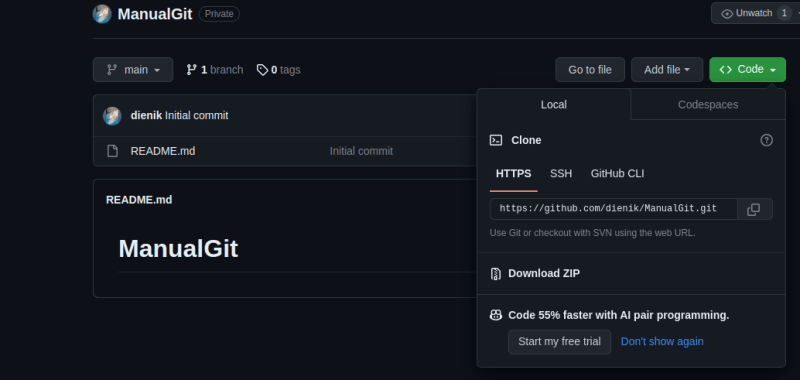Viewport: 800px width, 380px height.
Task: Click the dienik avatar in commit row
Action: click(112, 116)
